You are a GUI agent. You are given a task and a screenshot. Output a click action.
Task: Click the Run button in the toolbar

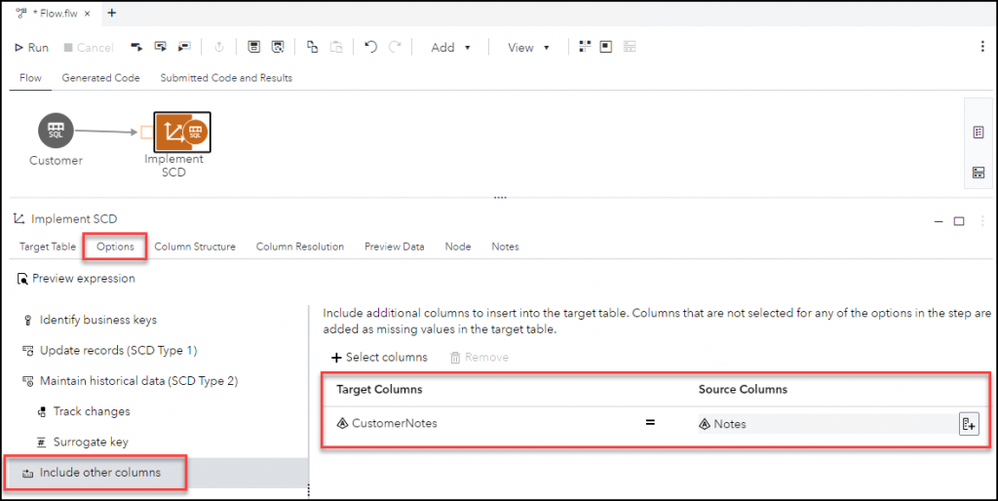click(x=31, y=47)
